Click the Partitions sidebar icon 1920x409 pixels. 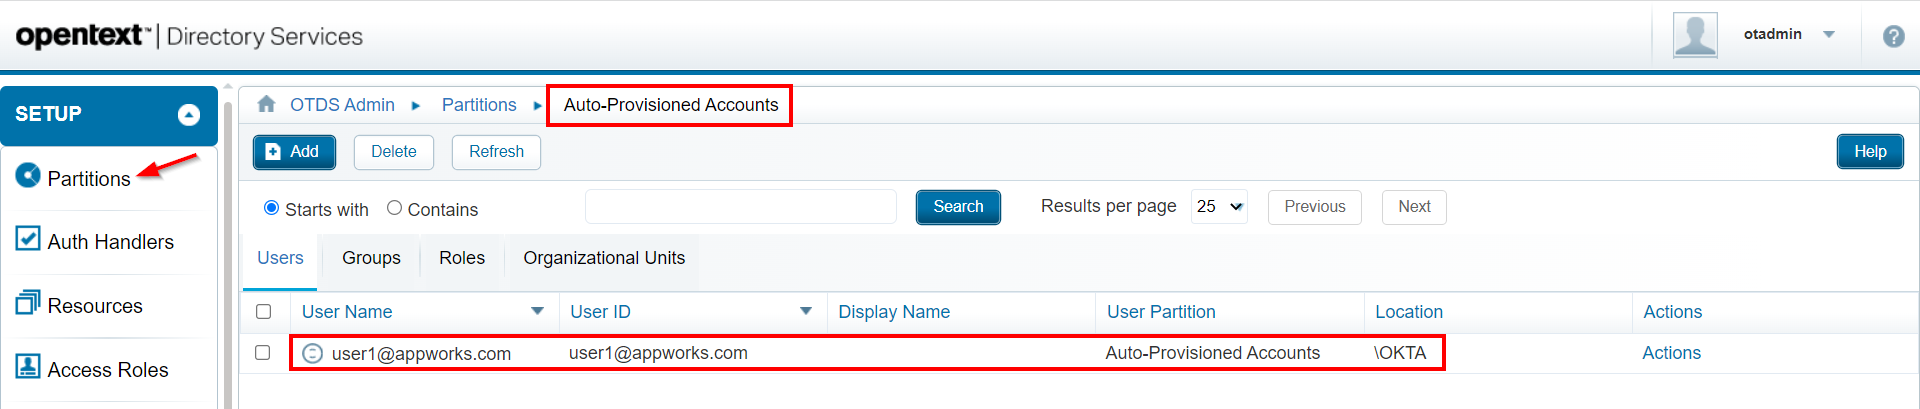point(28,176)
